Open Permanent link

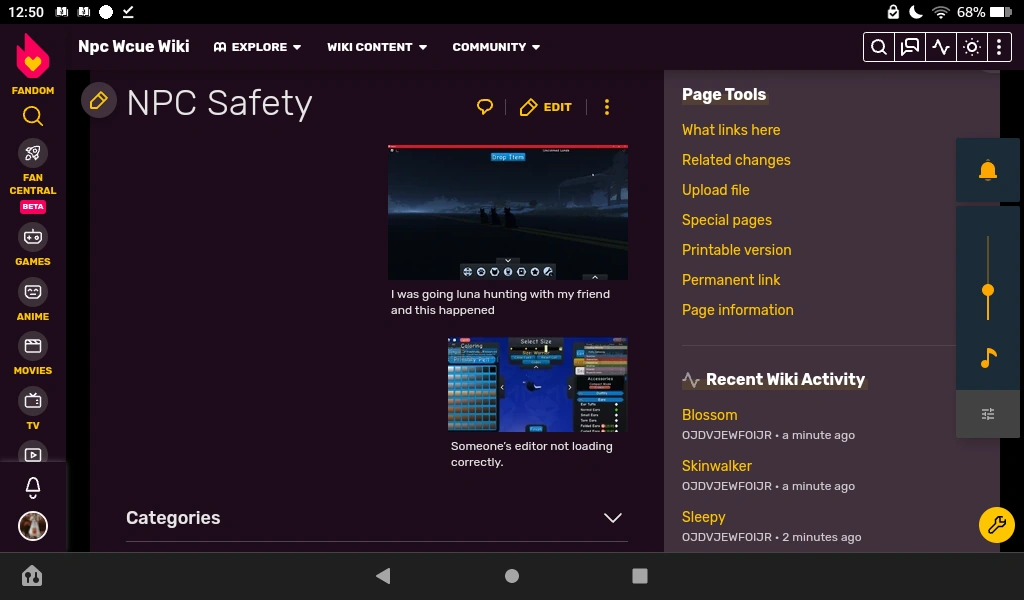[x=731, y=280]
